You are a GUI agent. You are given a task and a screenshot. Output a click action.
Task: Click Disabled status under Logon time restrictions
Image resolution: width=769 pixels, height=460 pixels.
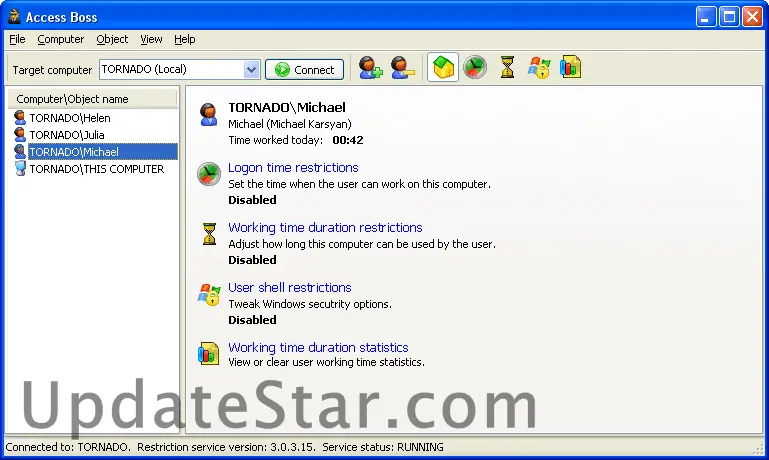tap(252, 200)
